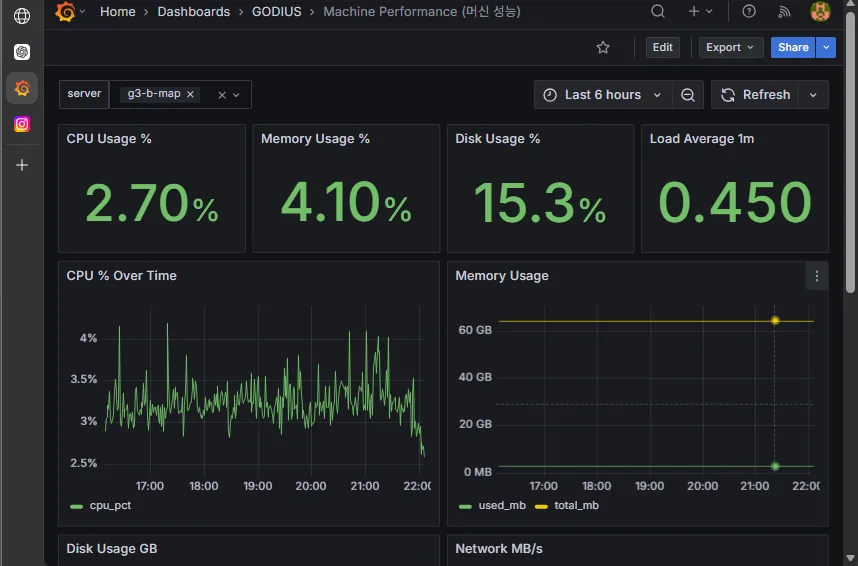Click the Refresh button
Image resolution: width=858 pixels, height=566 pixels.
coord(755,95)
